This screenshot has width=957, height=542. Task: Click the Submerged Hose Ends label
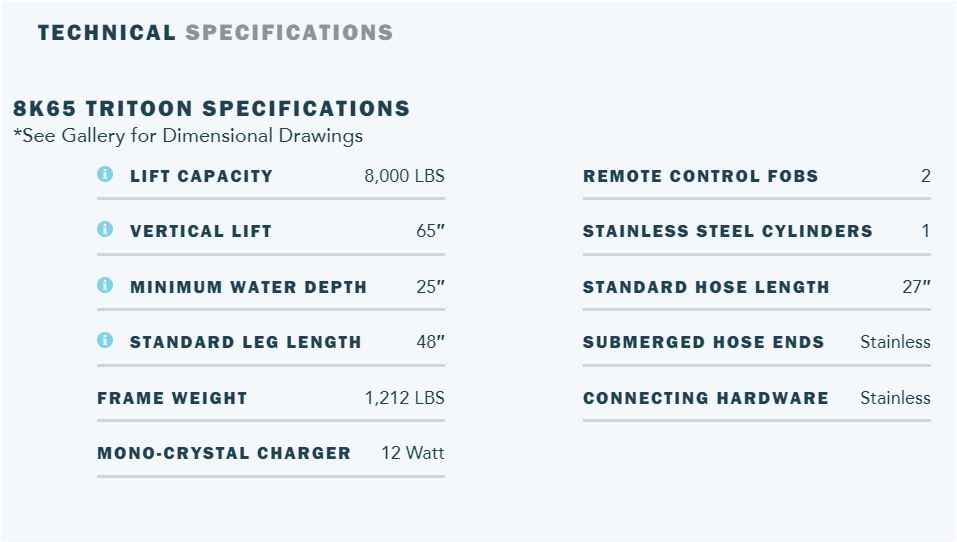point(703,342)
